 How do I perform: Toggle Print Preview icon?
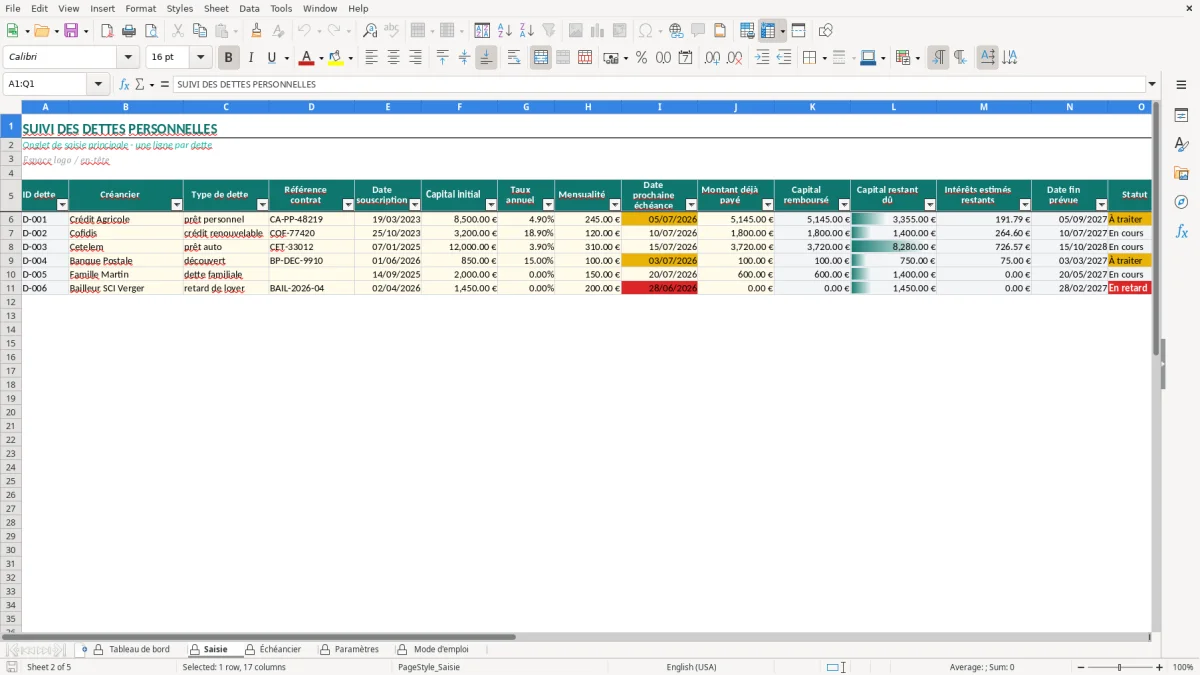[x=151, y=31]
